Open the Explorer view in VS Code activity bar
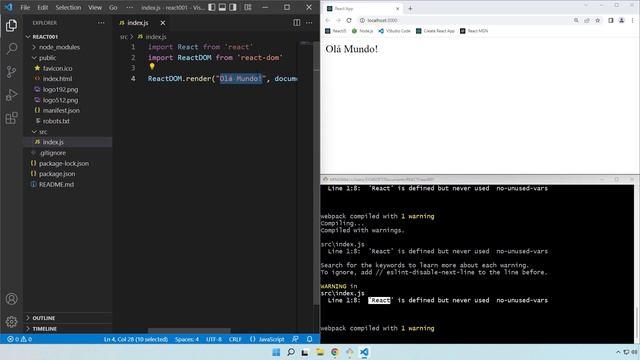The width and height of the screenshot is (640, 360). point(11,26)
